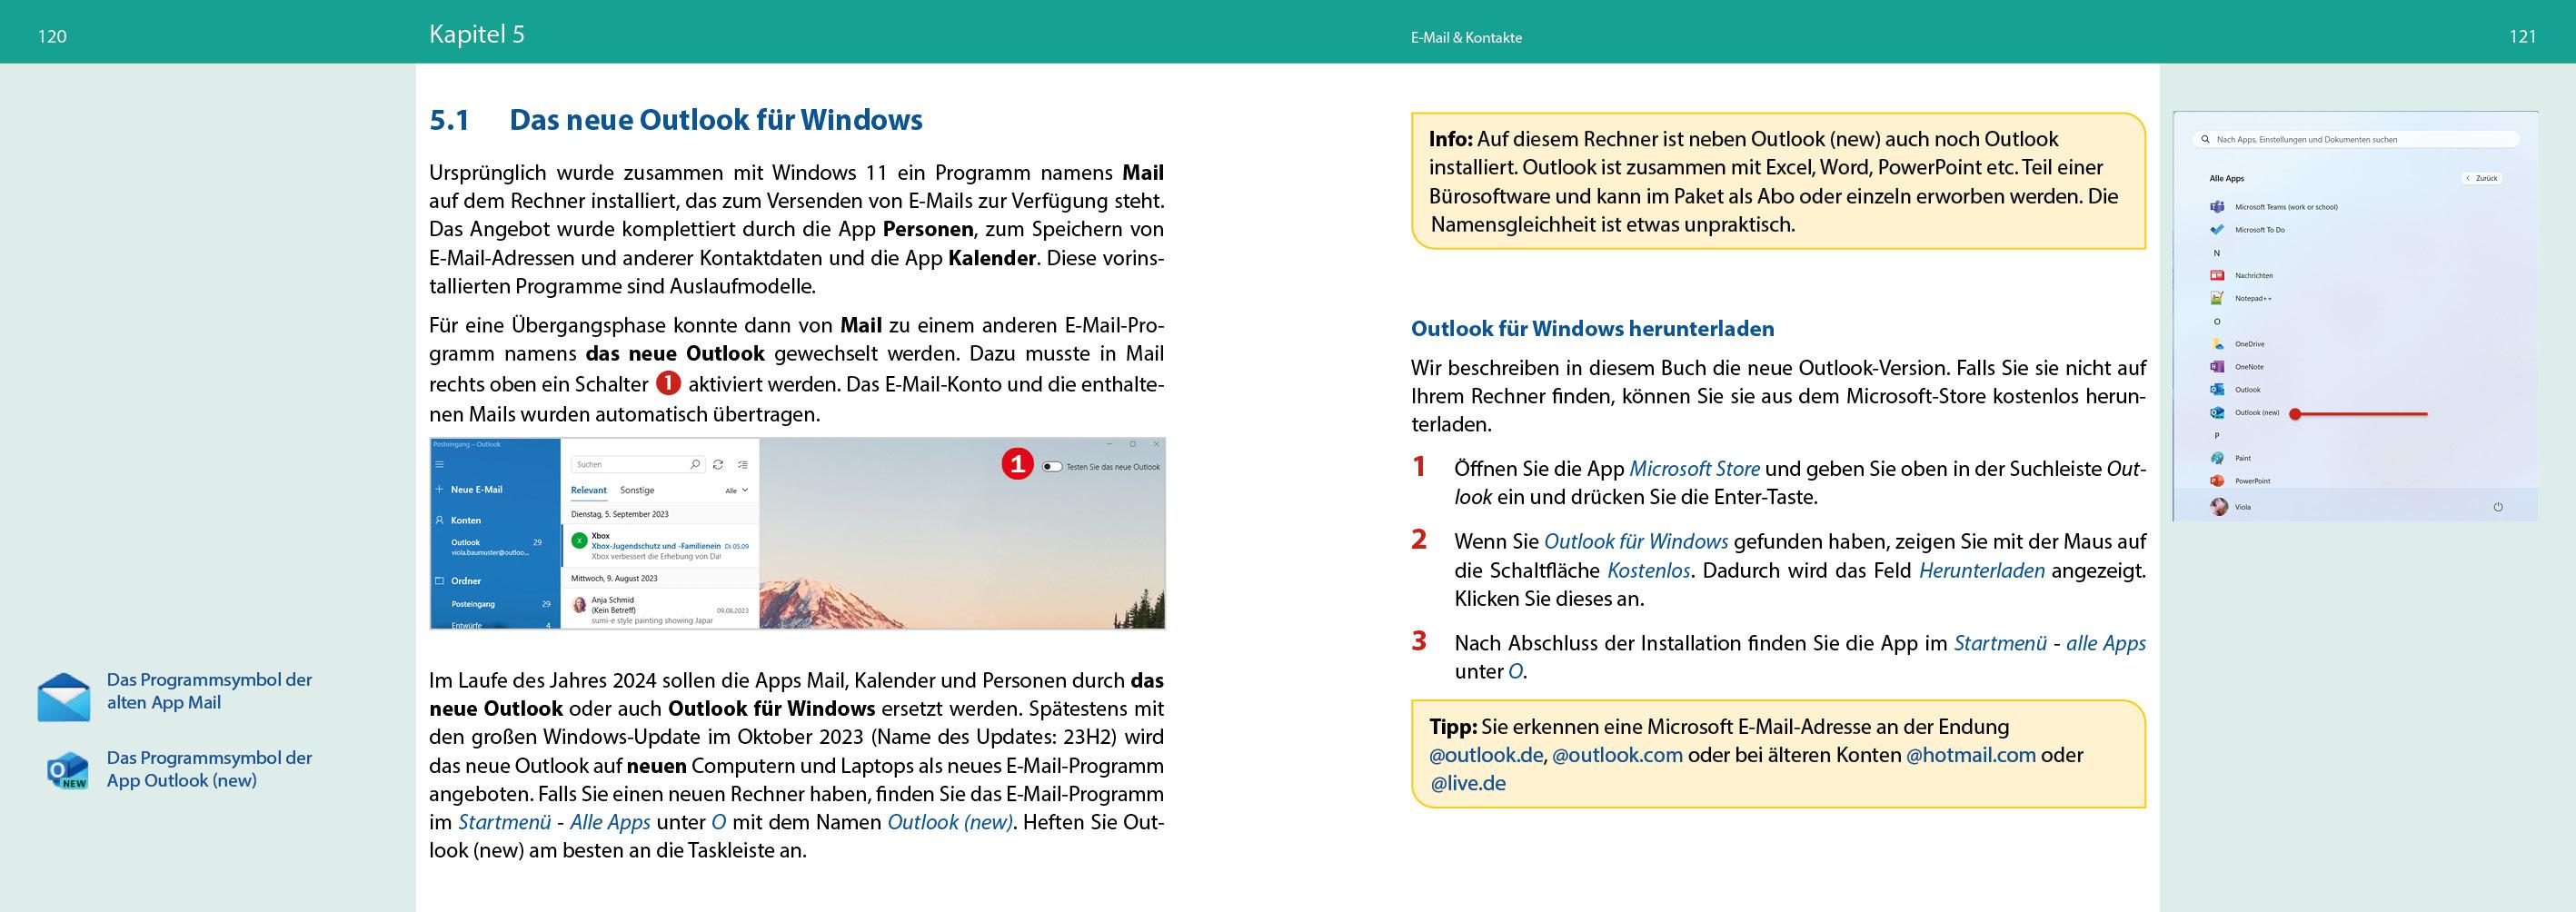Image resolution: width=2576 pixels, height=912 pixels.
Task: Open the hamburger menu in Mail sidebar
Action: coord(439,464)
